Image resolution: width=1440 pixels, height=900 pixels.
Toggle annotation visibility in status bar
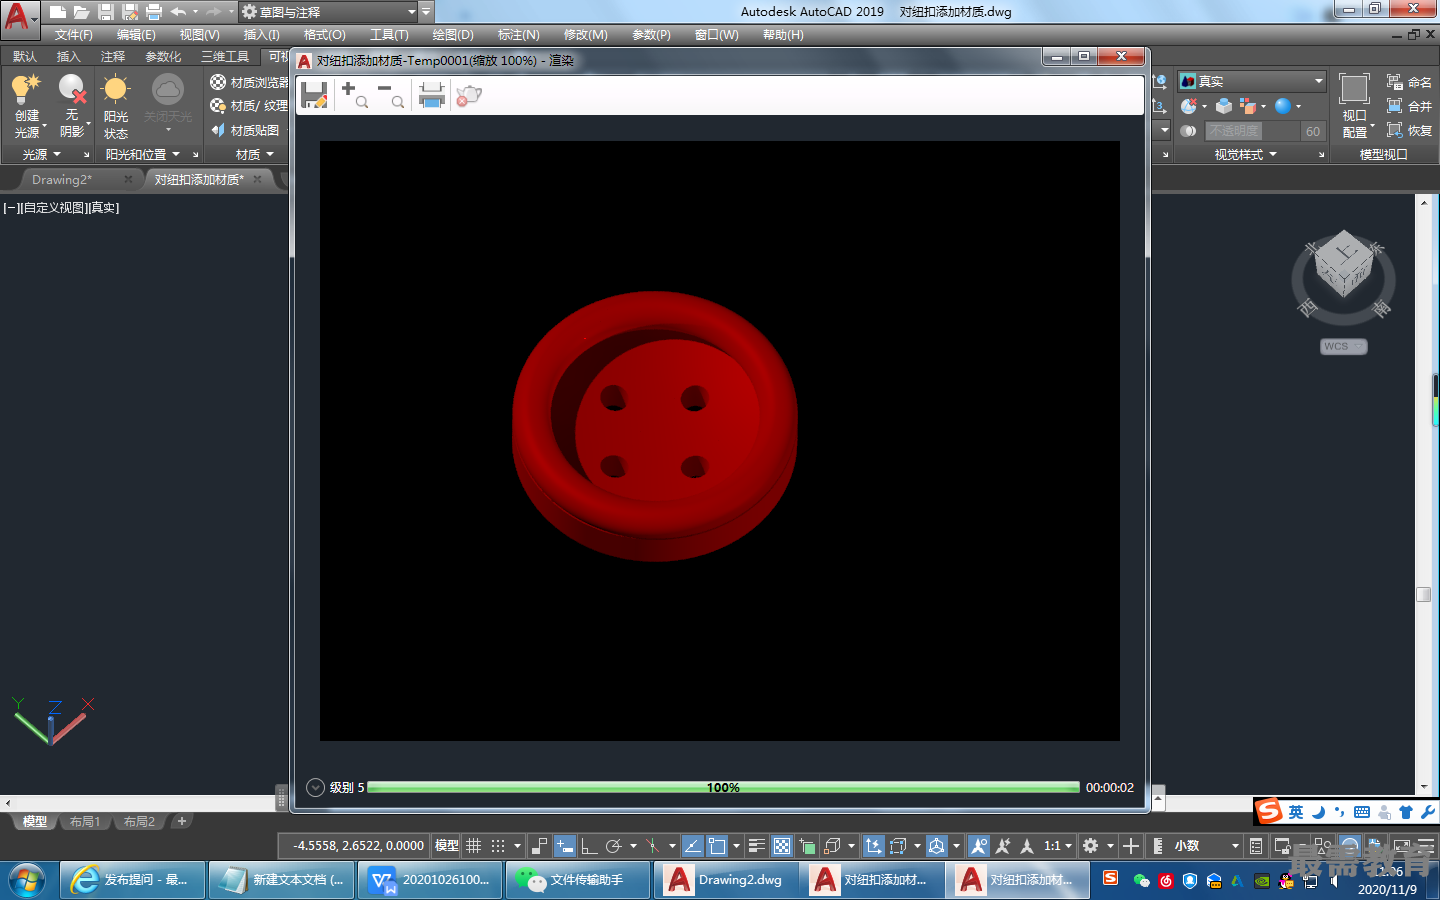click(x=979, y=845)
